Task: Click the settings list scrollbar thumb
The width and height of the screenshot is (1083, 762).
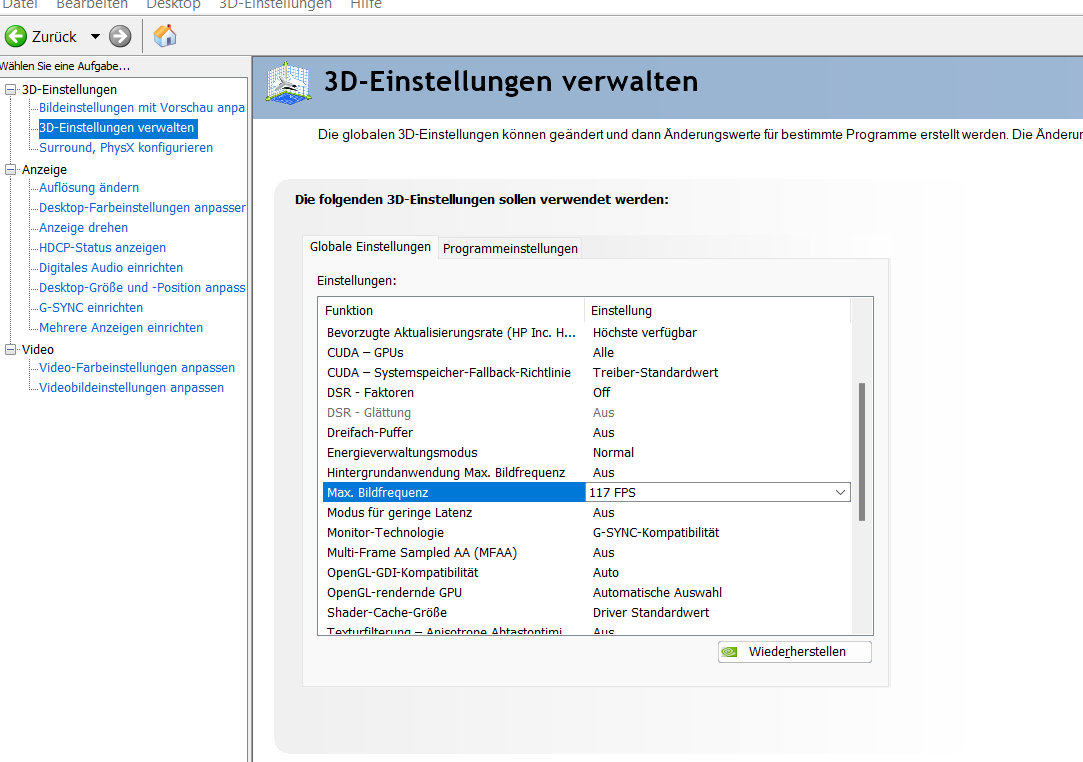Action: click(862, 452)
